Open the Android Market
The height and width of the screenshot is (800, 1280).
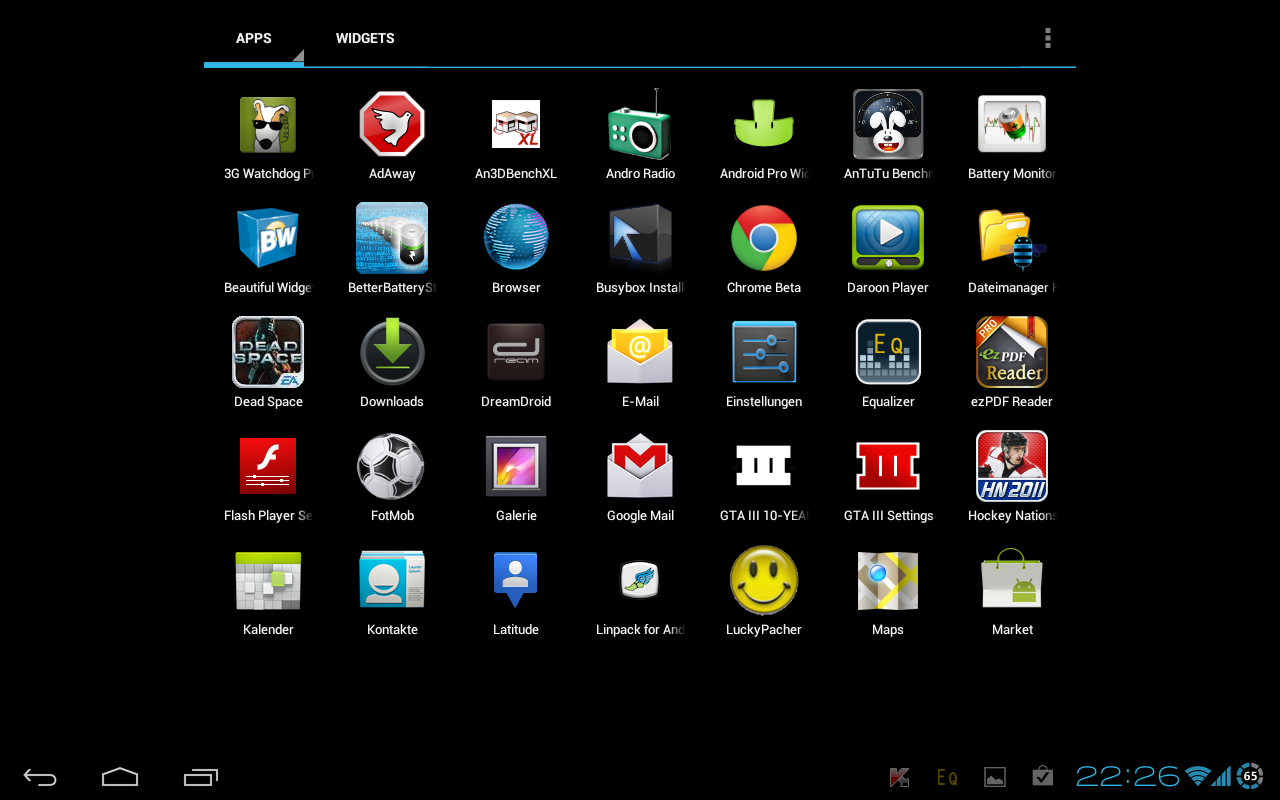click(x=1012, y=579)
